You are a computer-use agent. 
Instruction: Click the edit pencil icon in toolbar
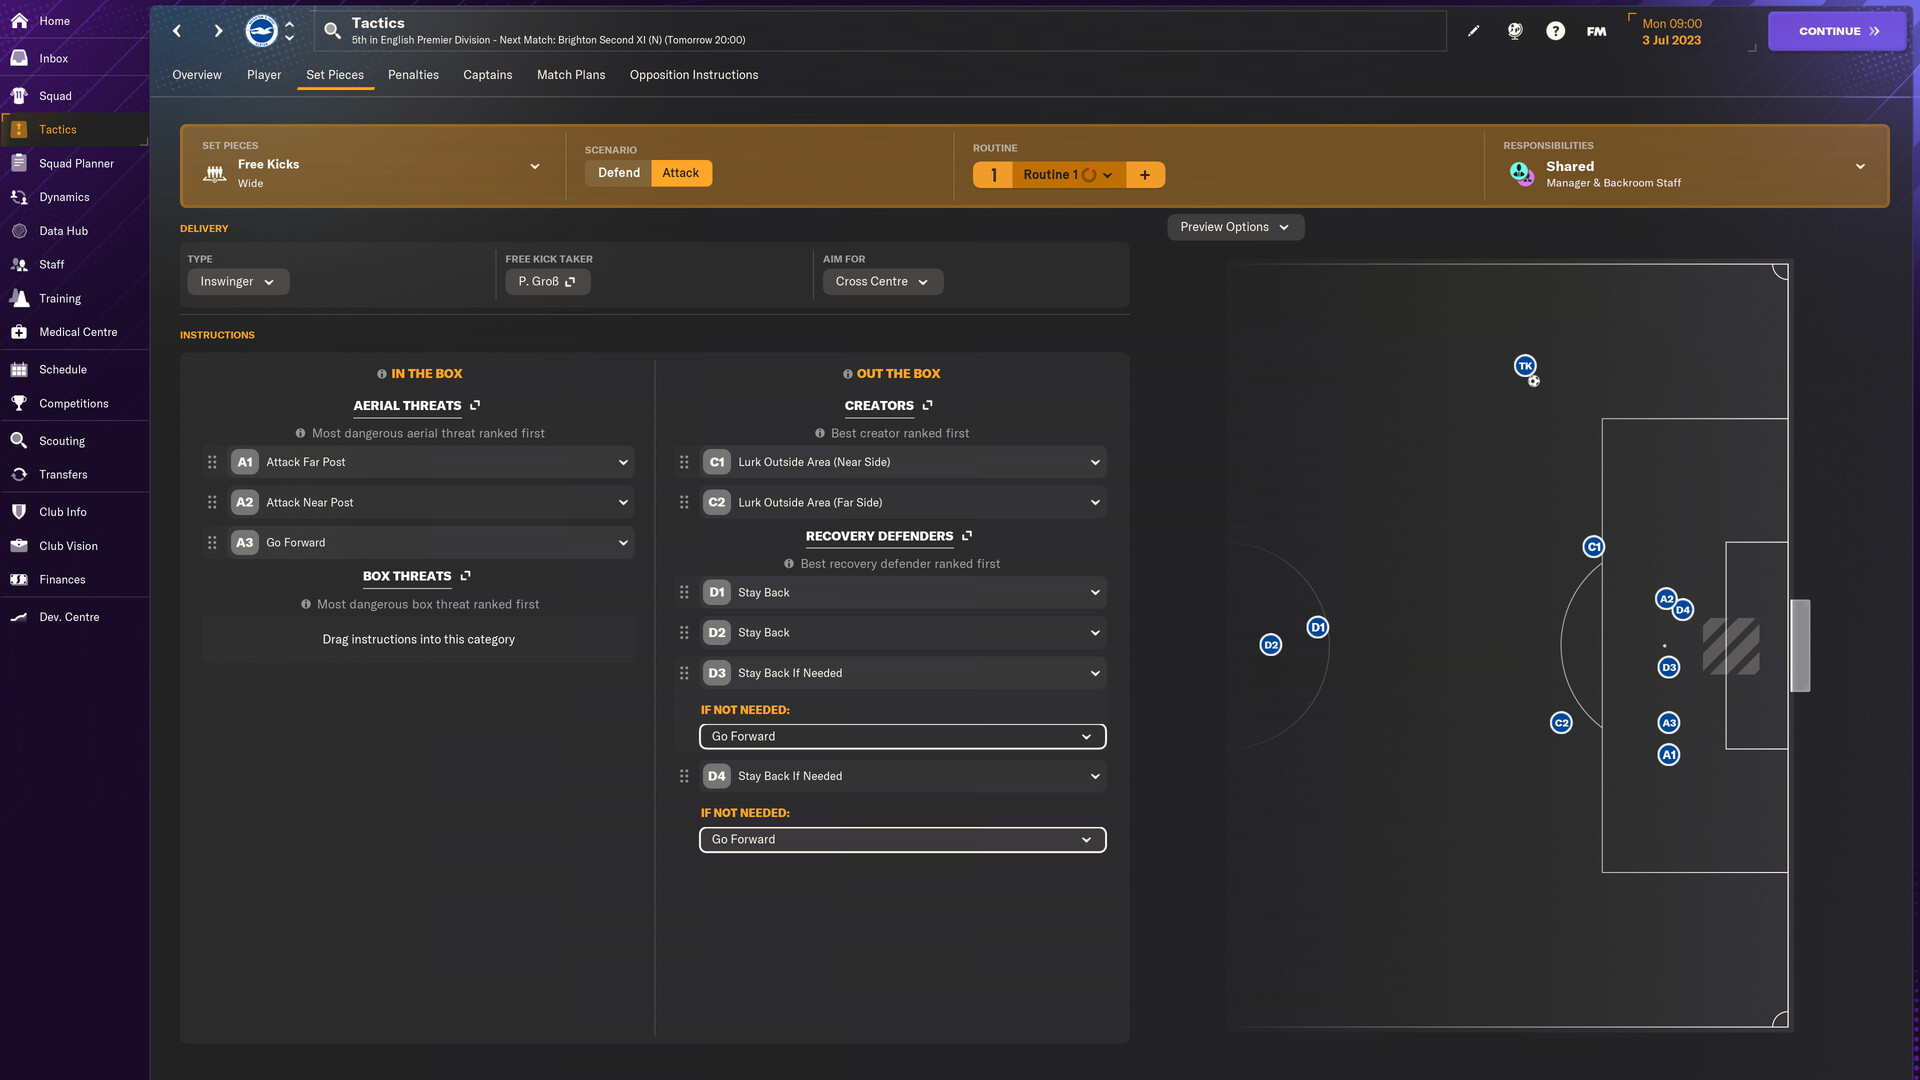pyautogui.click(x=1472, y=29)
